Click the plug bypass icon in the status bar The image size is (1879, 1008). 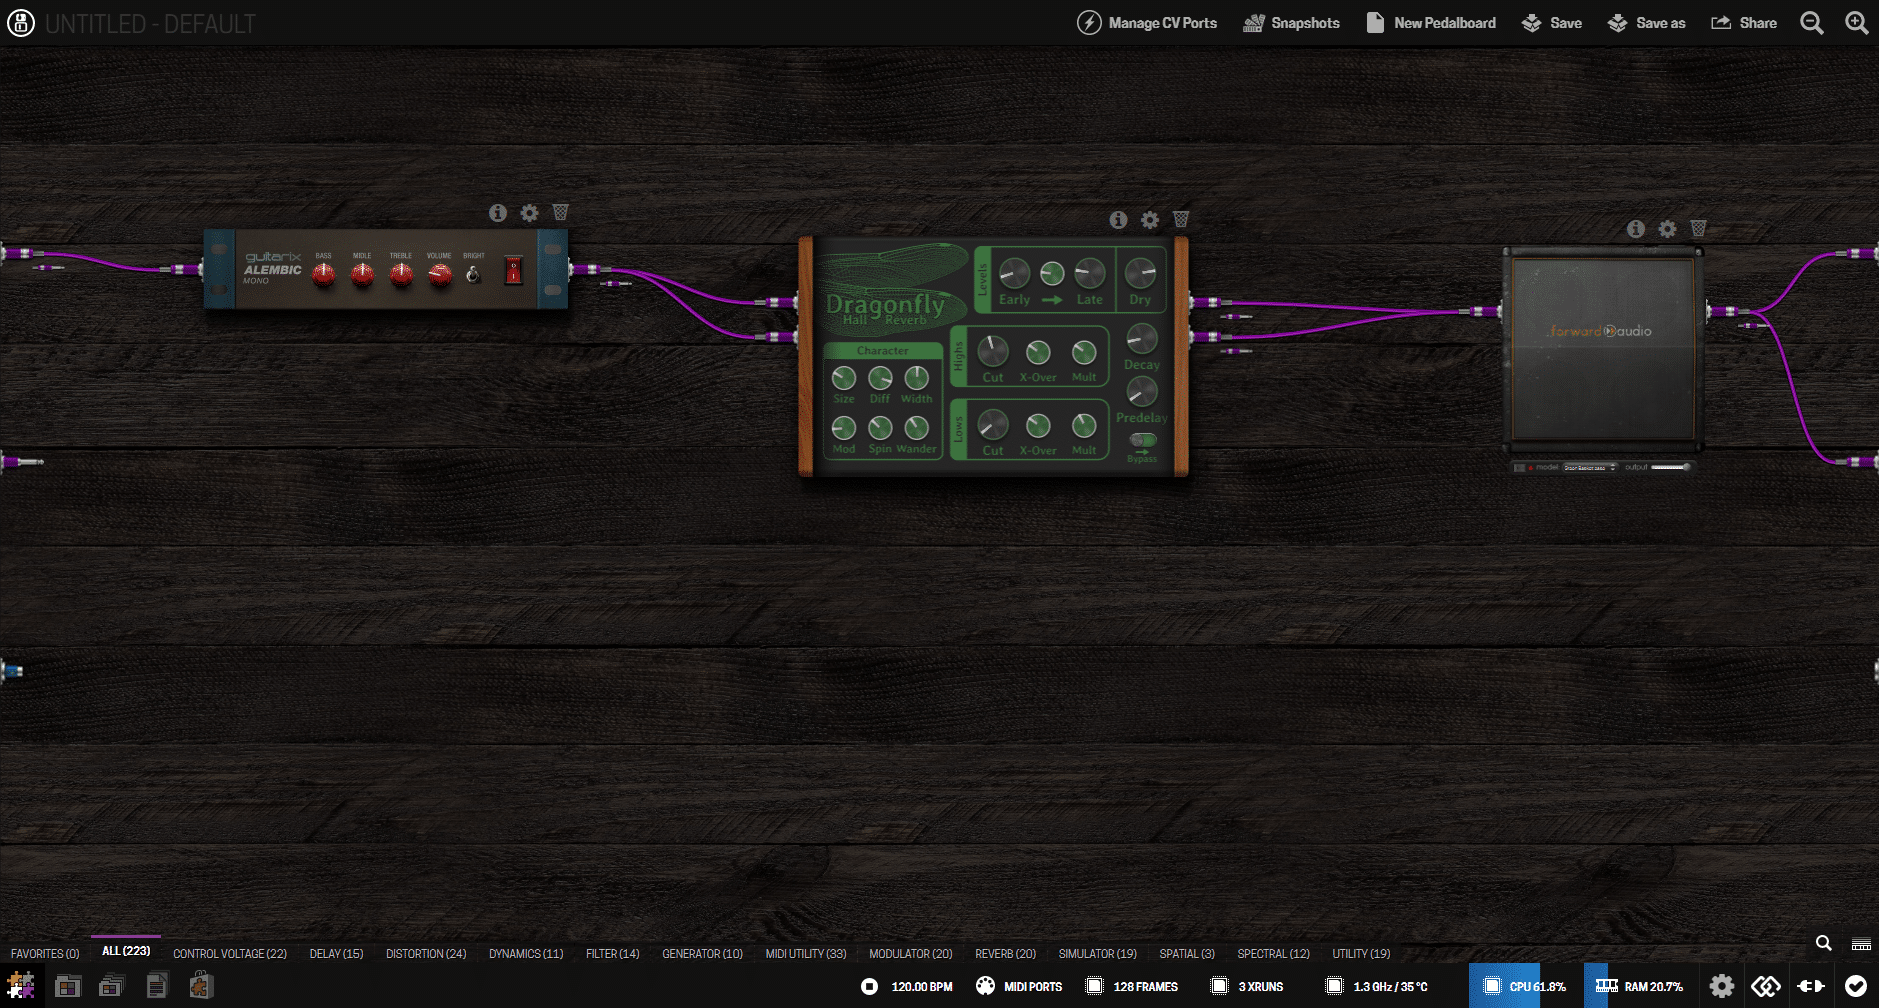(x=1809, y=985)
